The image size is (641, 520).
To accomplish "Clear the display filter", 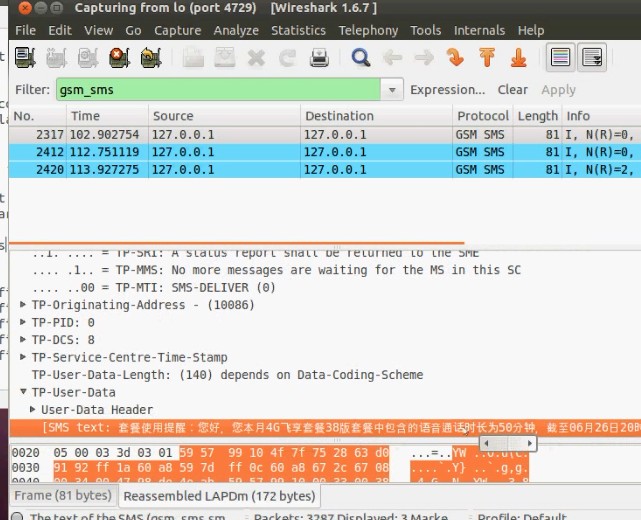I will [x=512, y=90].
